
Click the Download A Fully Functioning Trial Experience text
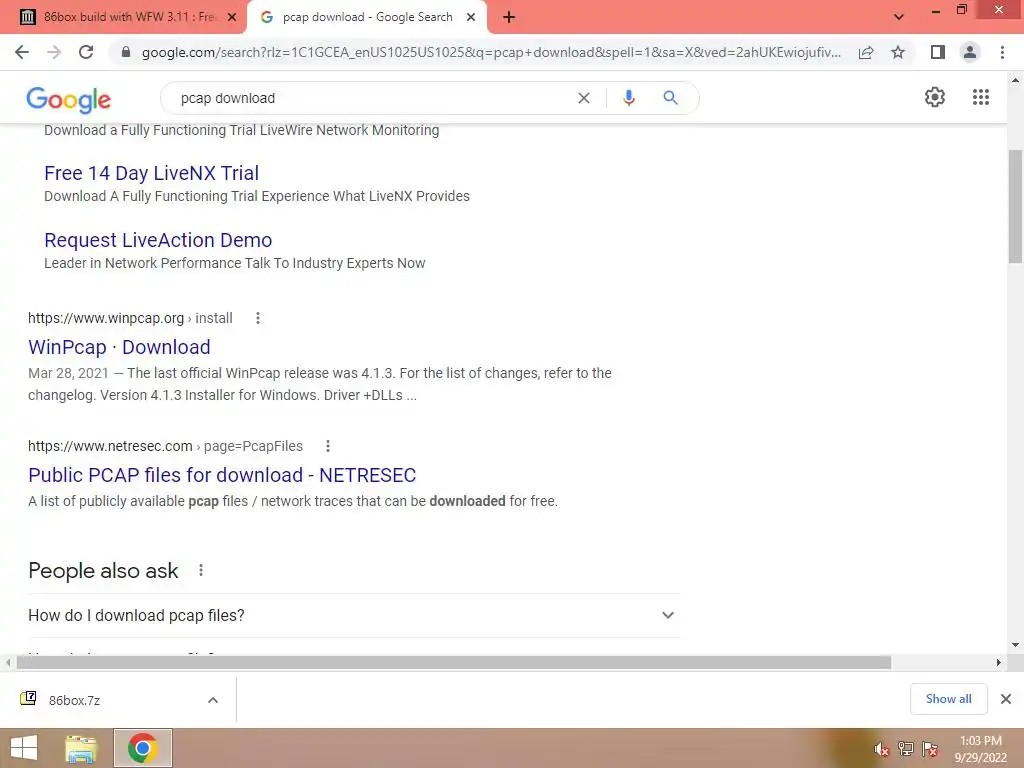(x=257, y=197)
